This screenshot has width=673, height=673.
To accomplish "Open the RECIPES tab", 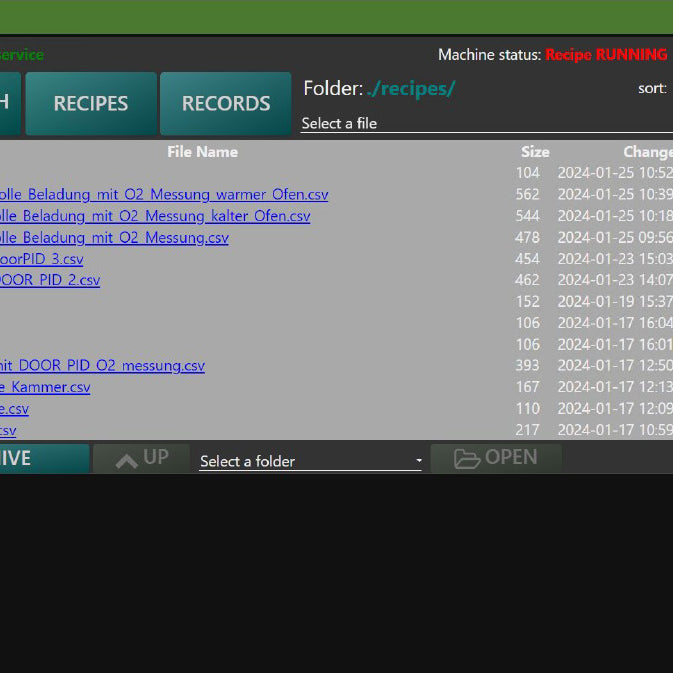I will [91, 103].
